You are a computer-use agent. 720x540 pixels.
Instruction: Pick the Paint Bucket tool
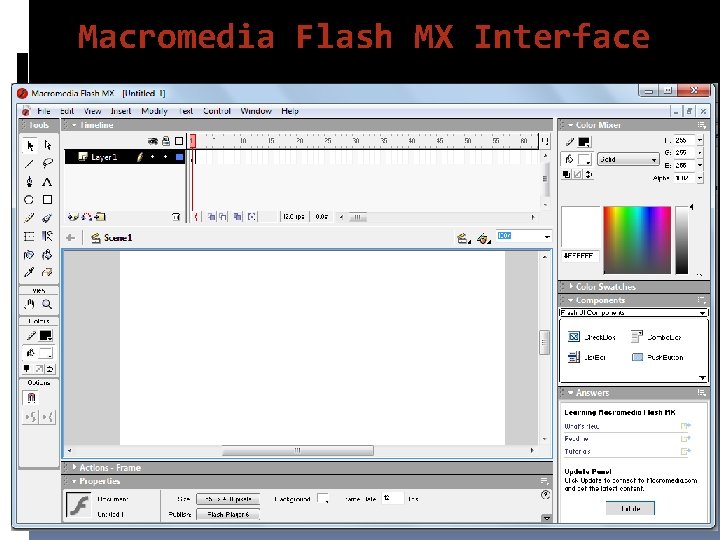point(47,255)
